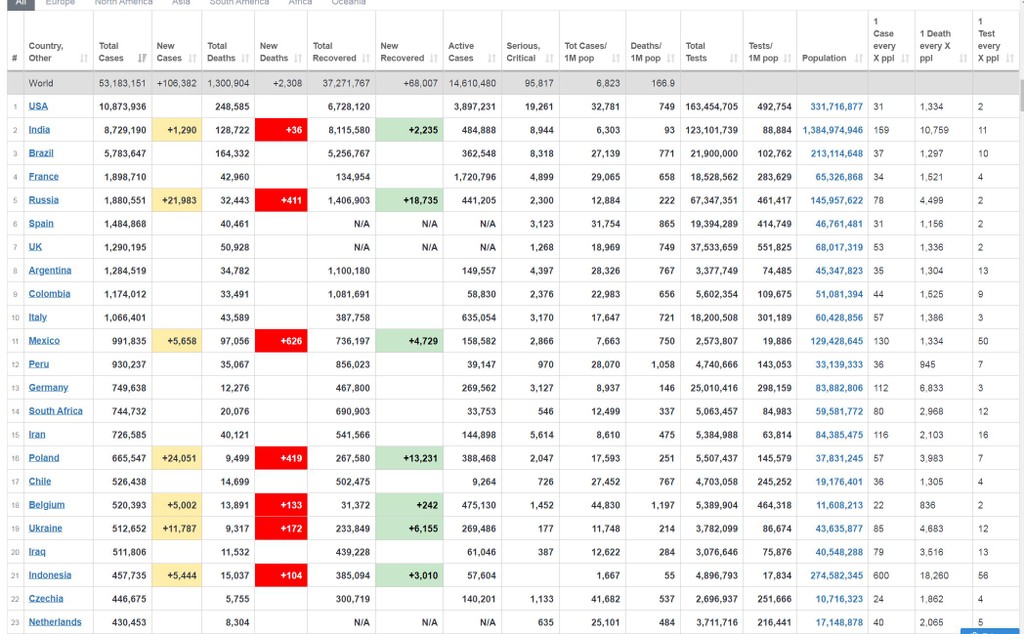Click the Iran country link
The image size is (1024, 634).
coord(37,435)
